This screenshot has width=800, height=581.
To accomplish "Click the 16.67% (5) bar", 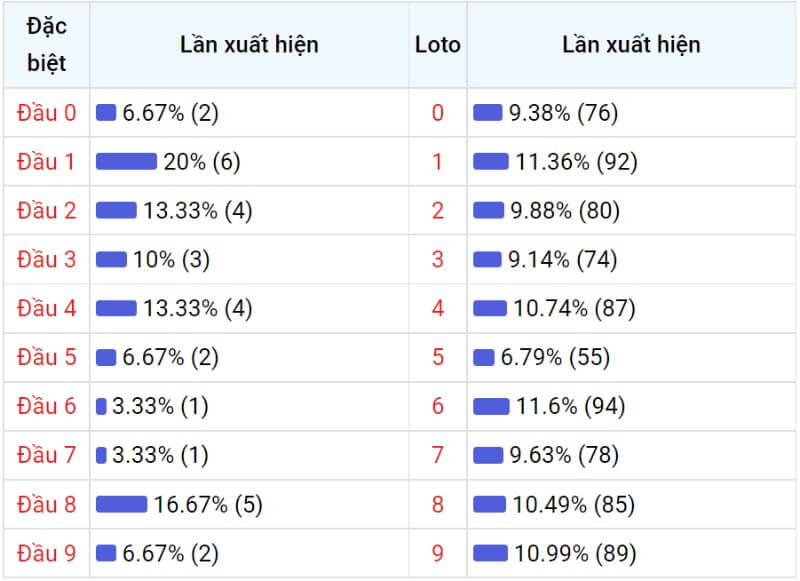I will (121, 504).
